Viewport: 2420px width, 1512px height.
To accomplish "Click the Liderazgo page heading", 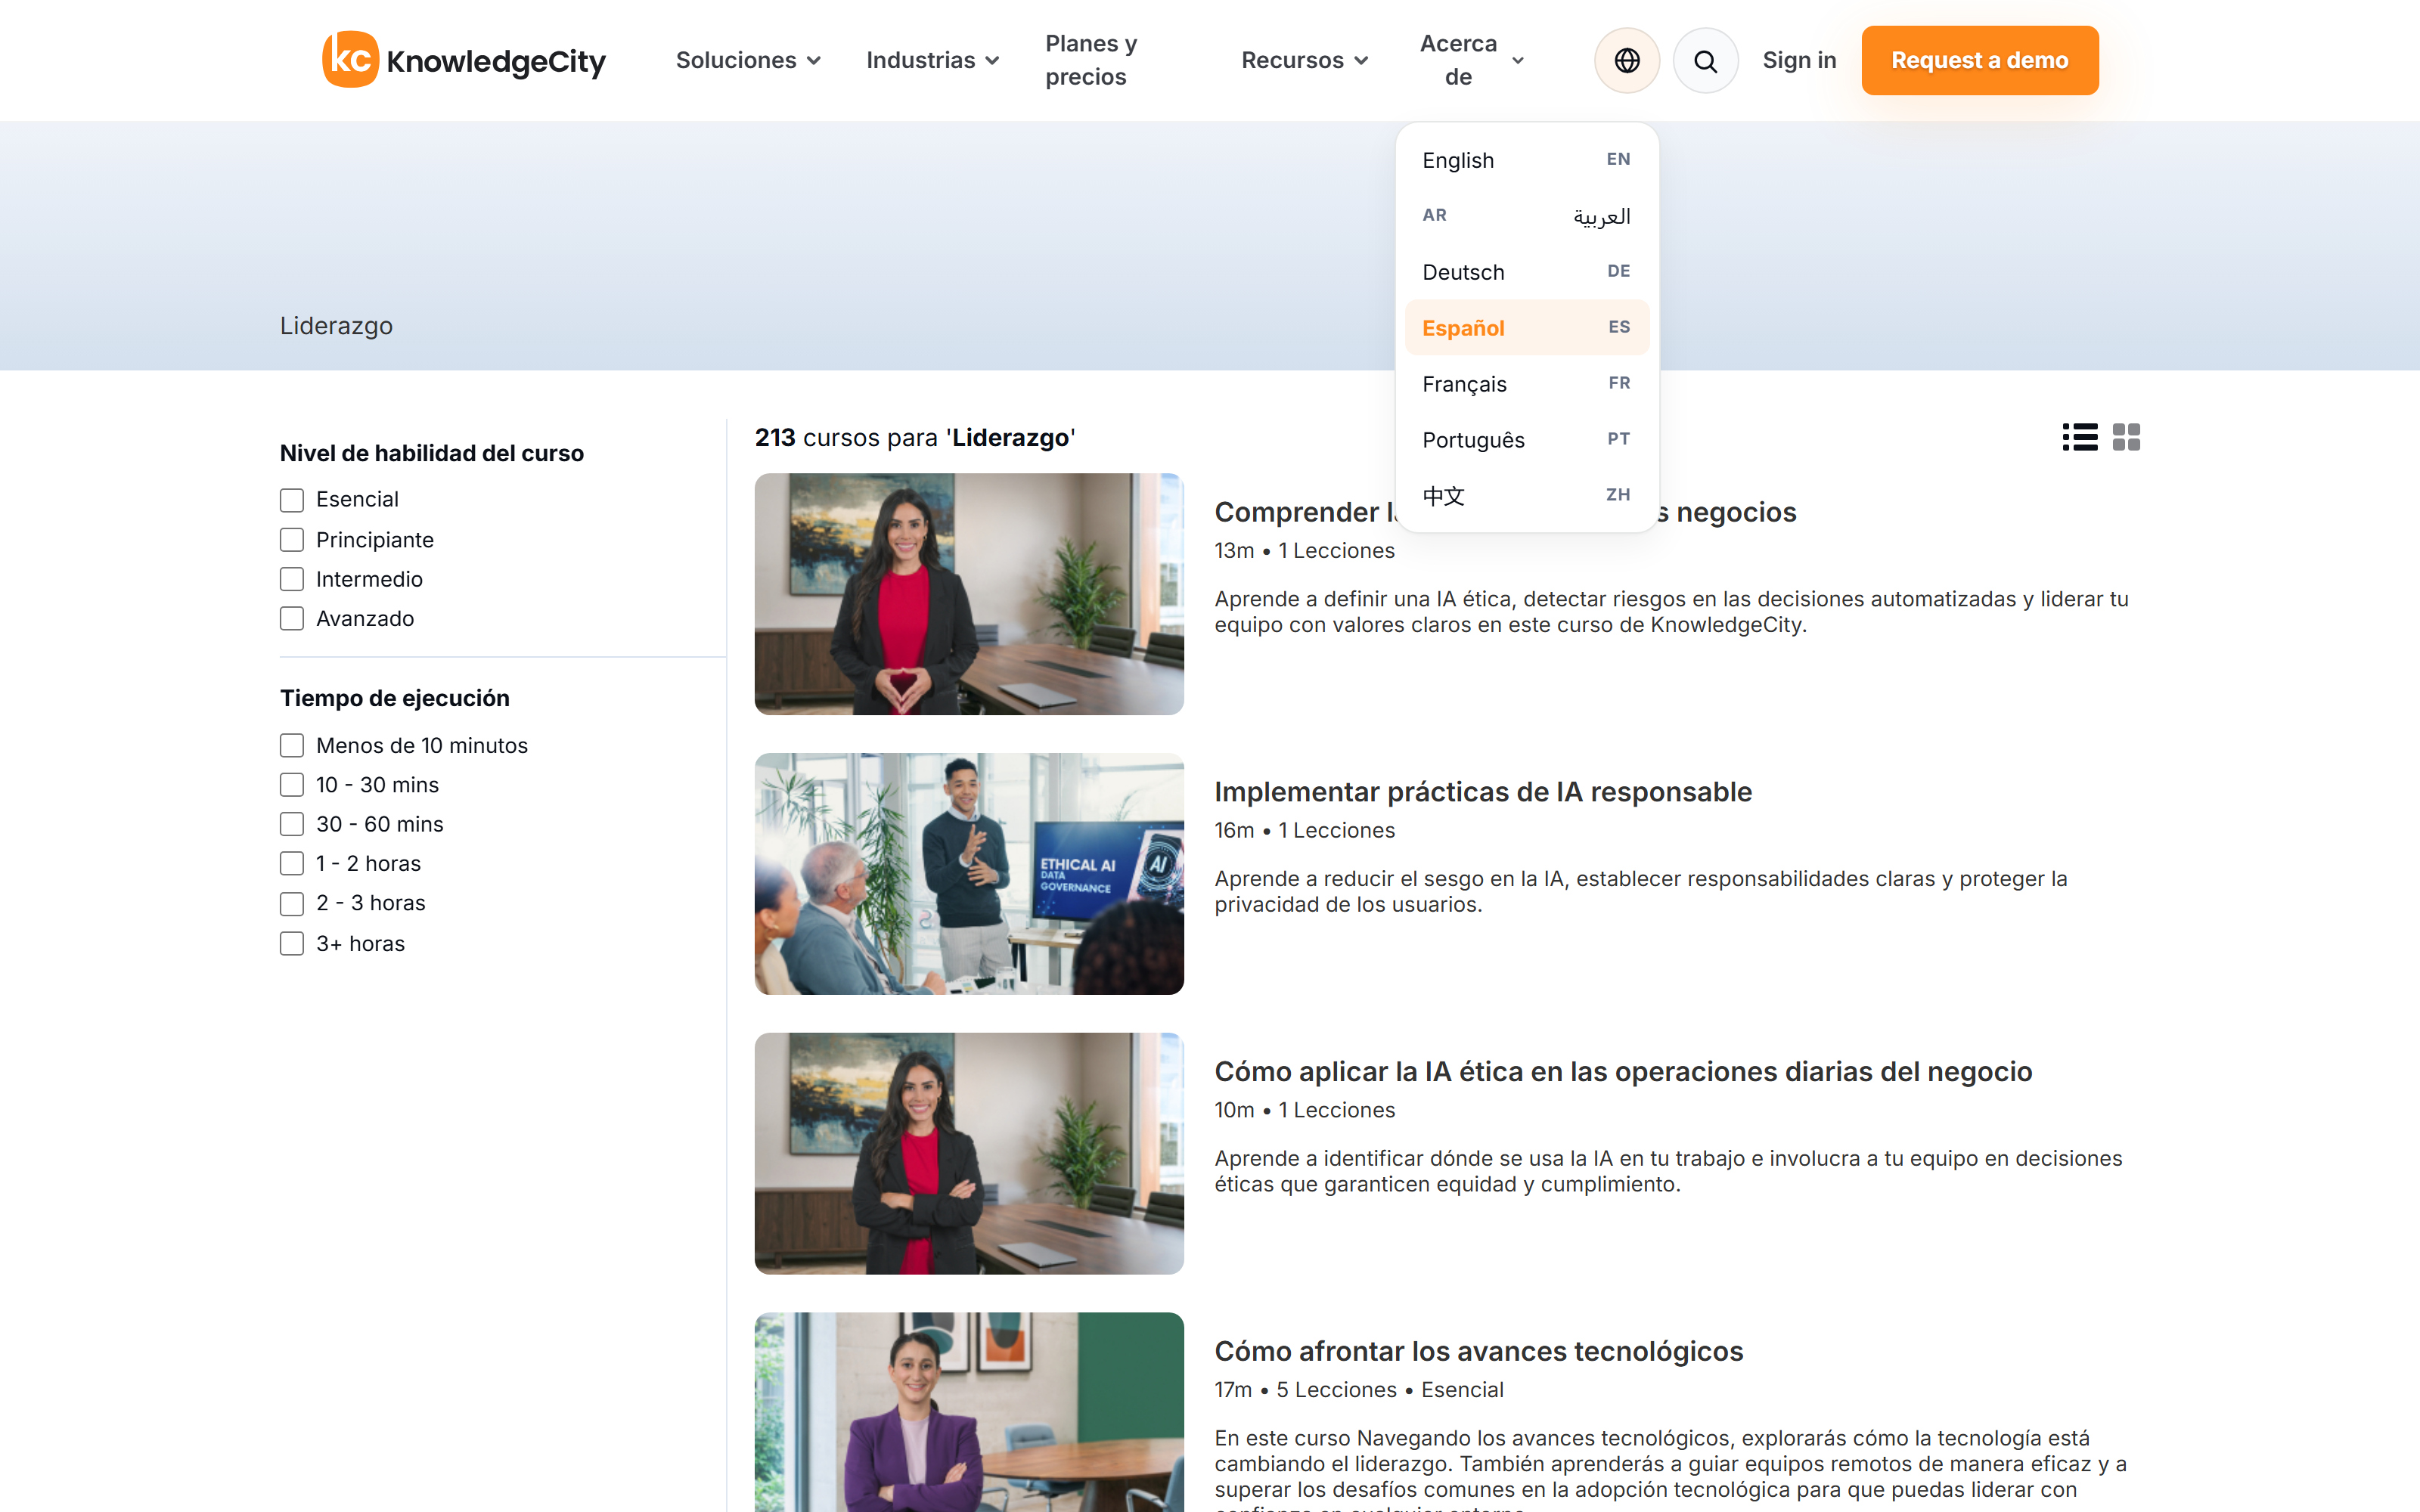I will [336, 326].
